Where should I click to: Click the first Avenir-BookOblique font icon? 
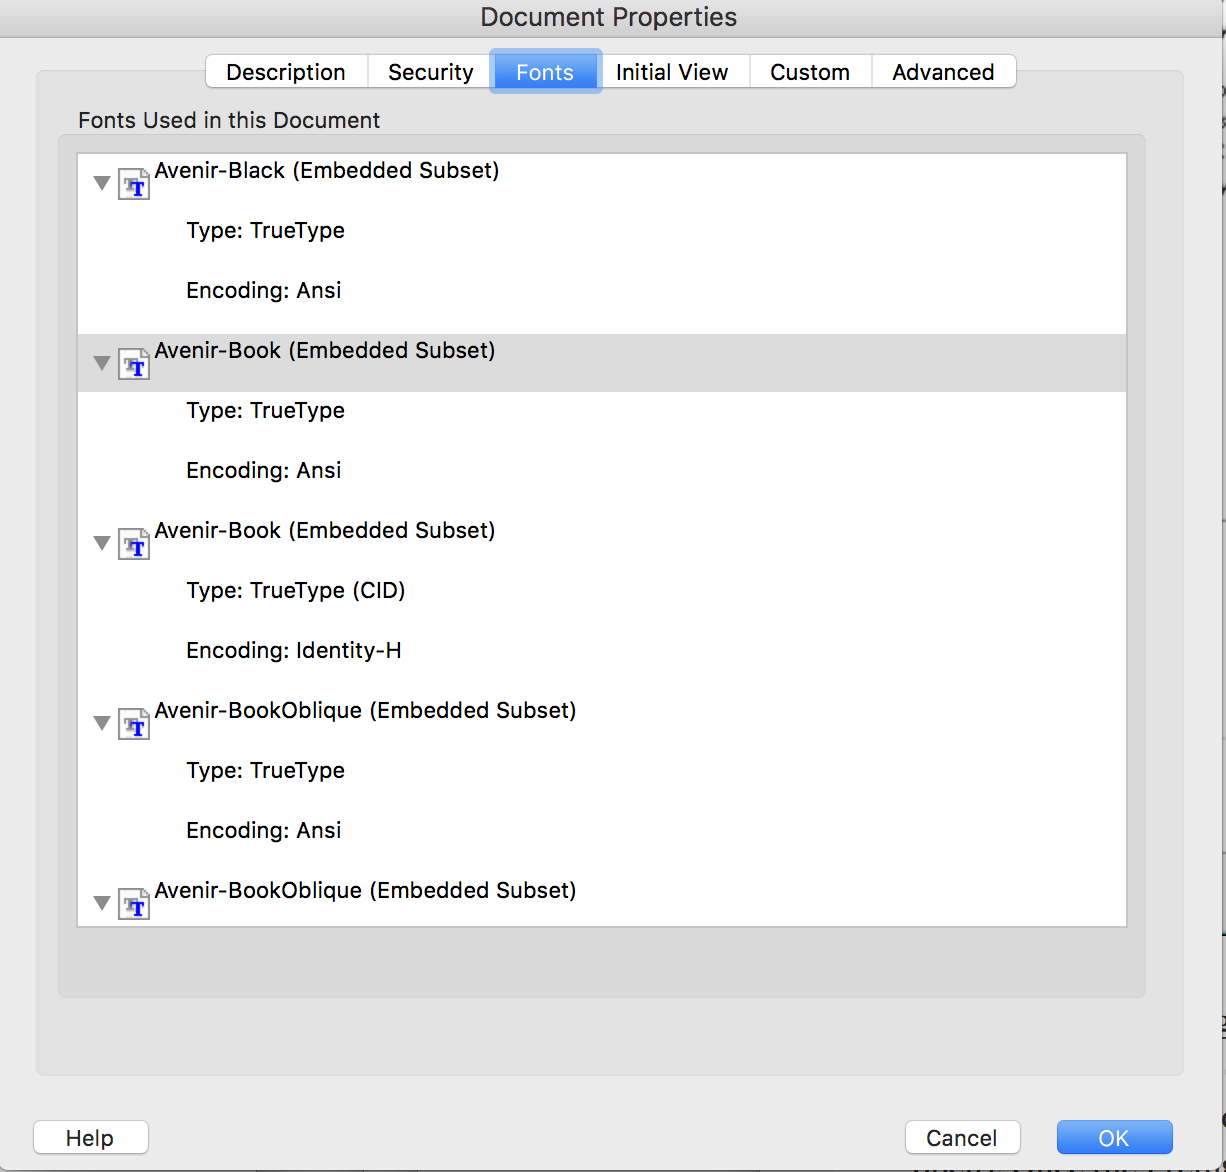(134, 725)
